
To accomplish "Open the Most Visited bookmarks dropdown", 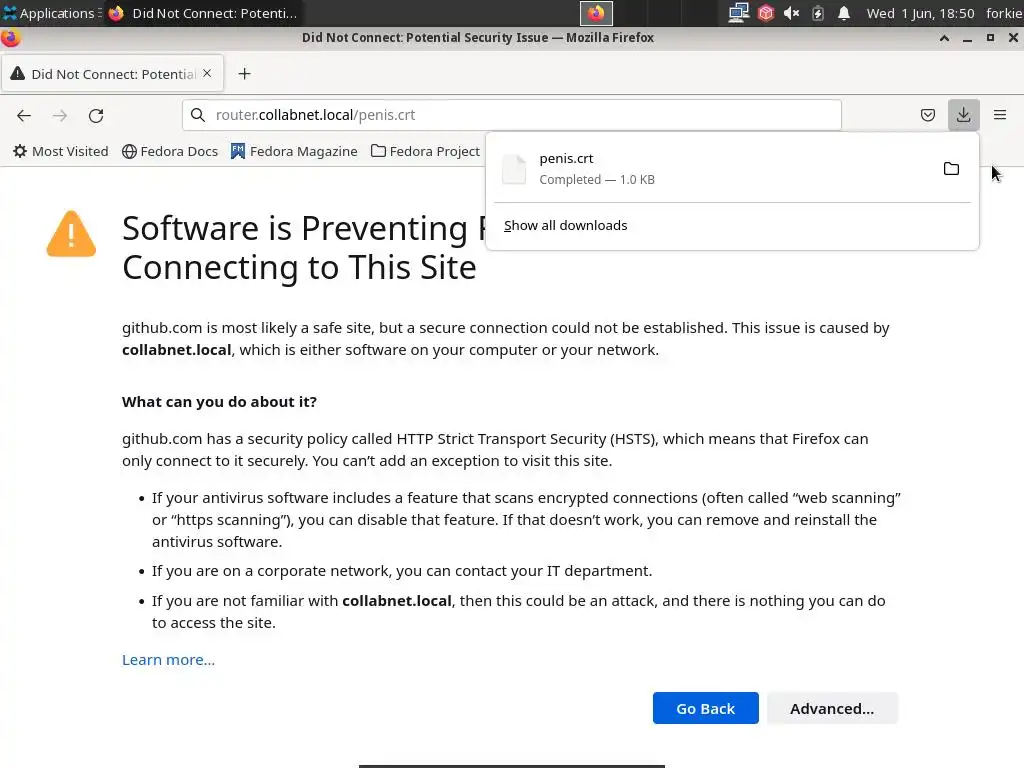I will 60,151.
